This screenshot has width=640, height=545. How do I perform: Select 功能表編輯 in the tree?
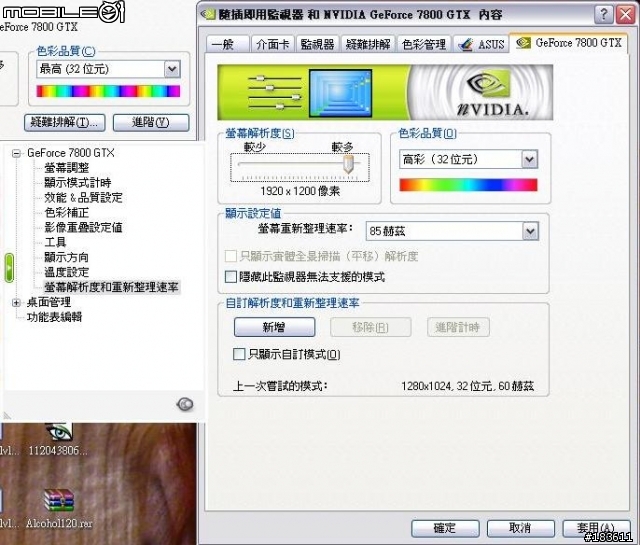click(54, 317)
